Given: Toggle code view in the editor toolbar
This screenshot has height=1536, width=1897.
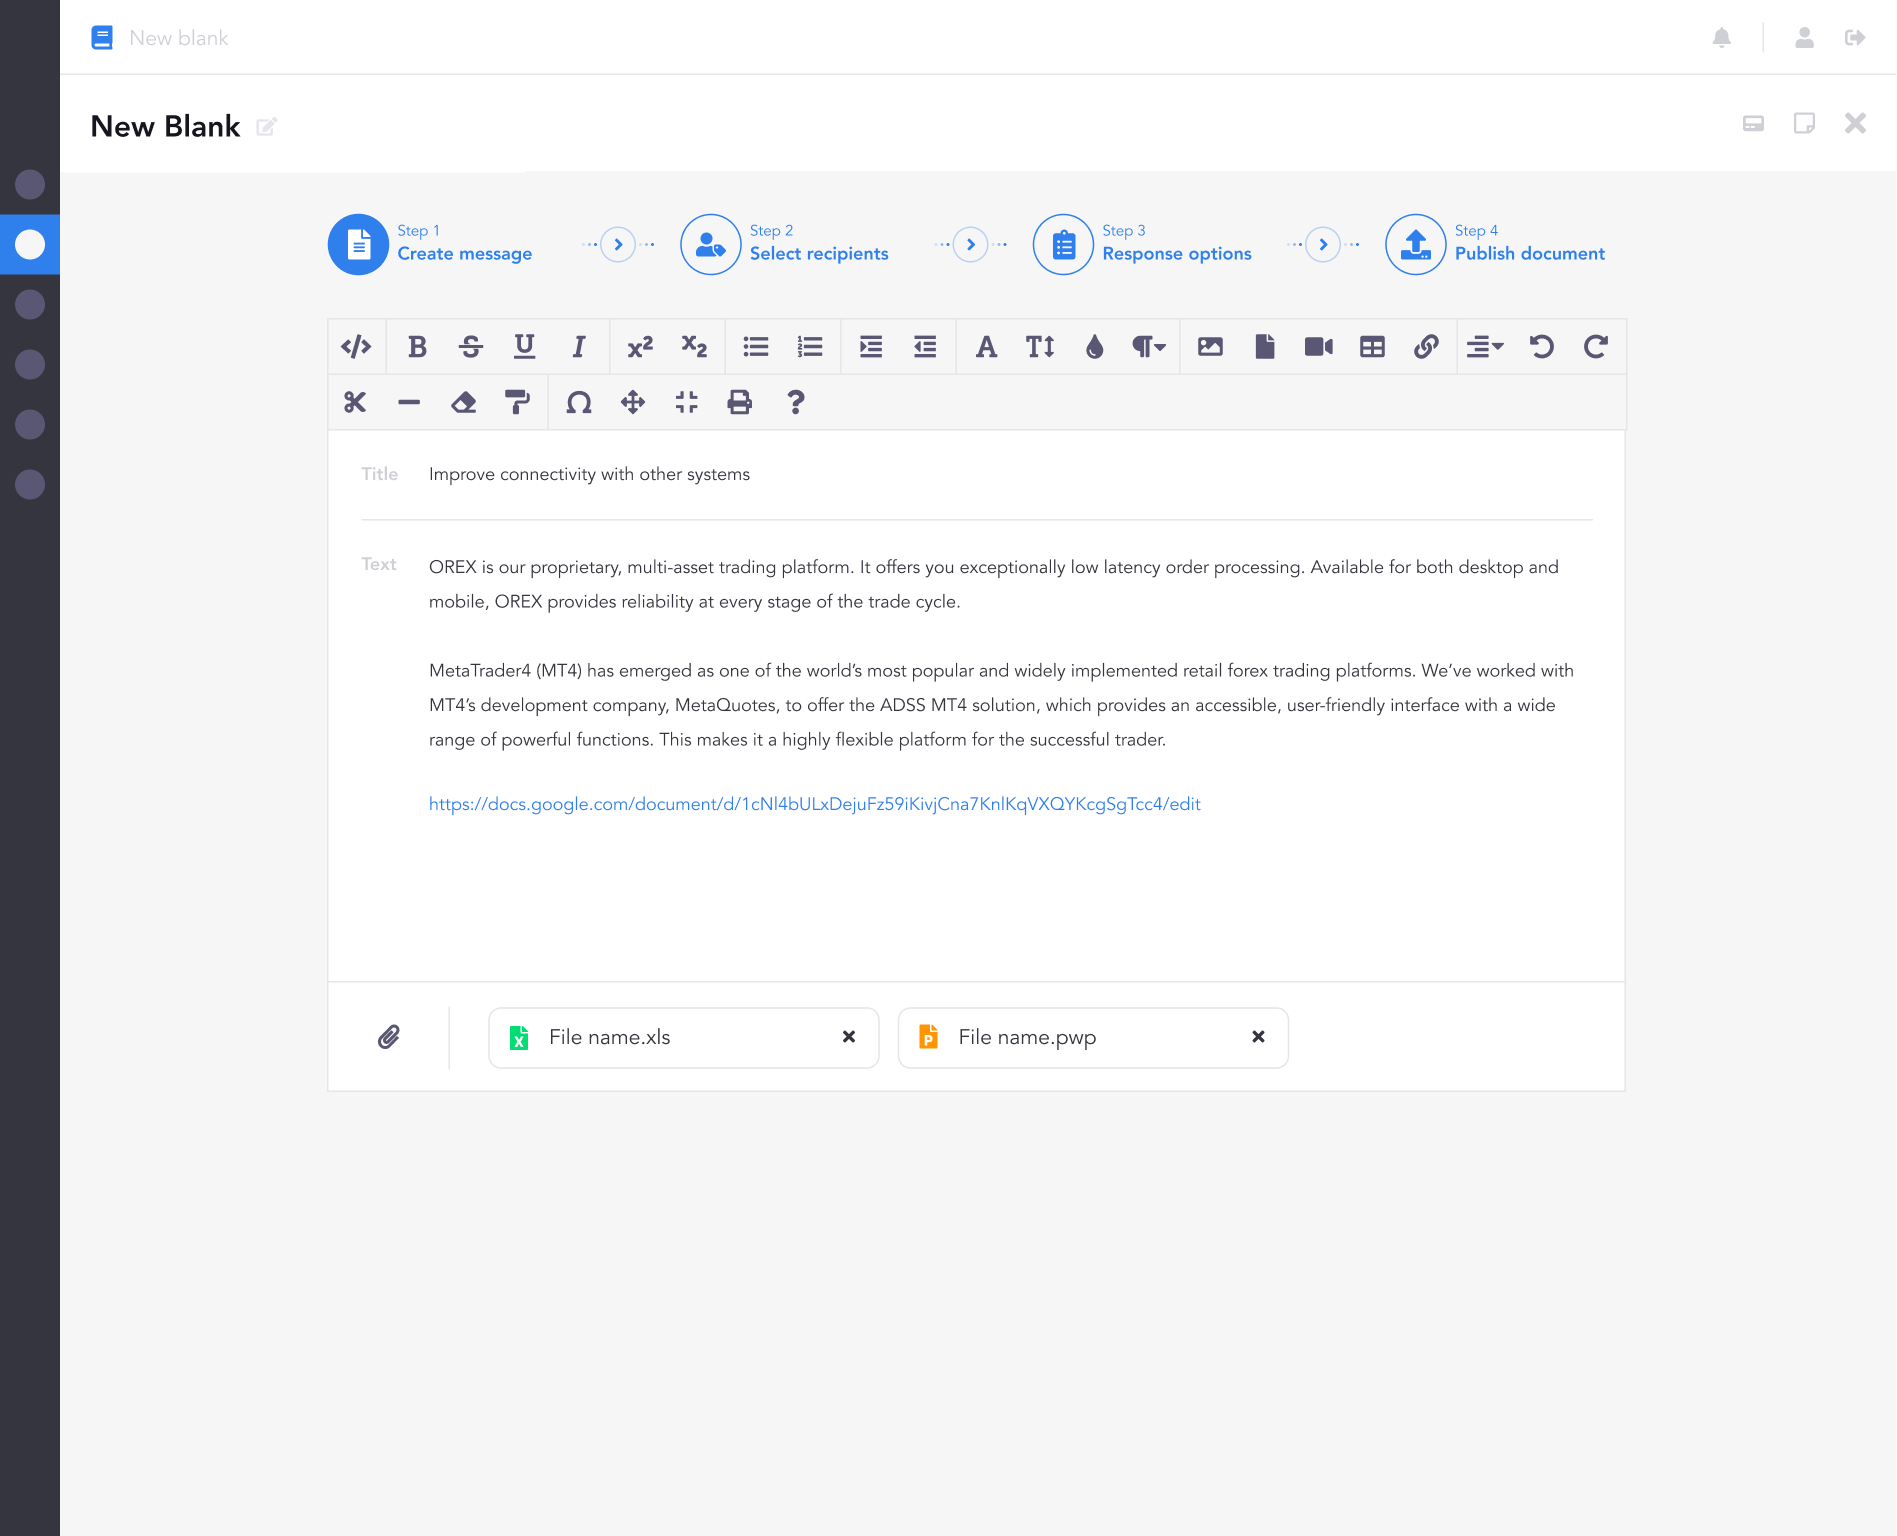Looking at the screenshot, I should click(356, 347).
